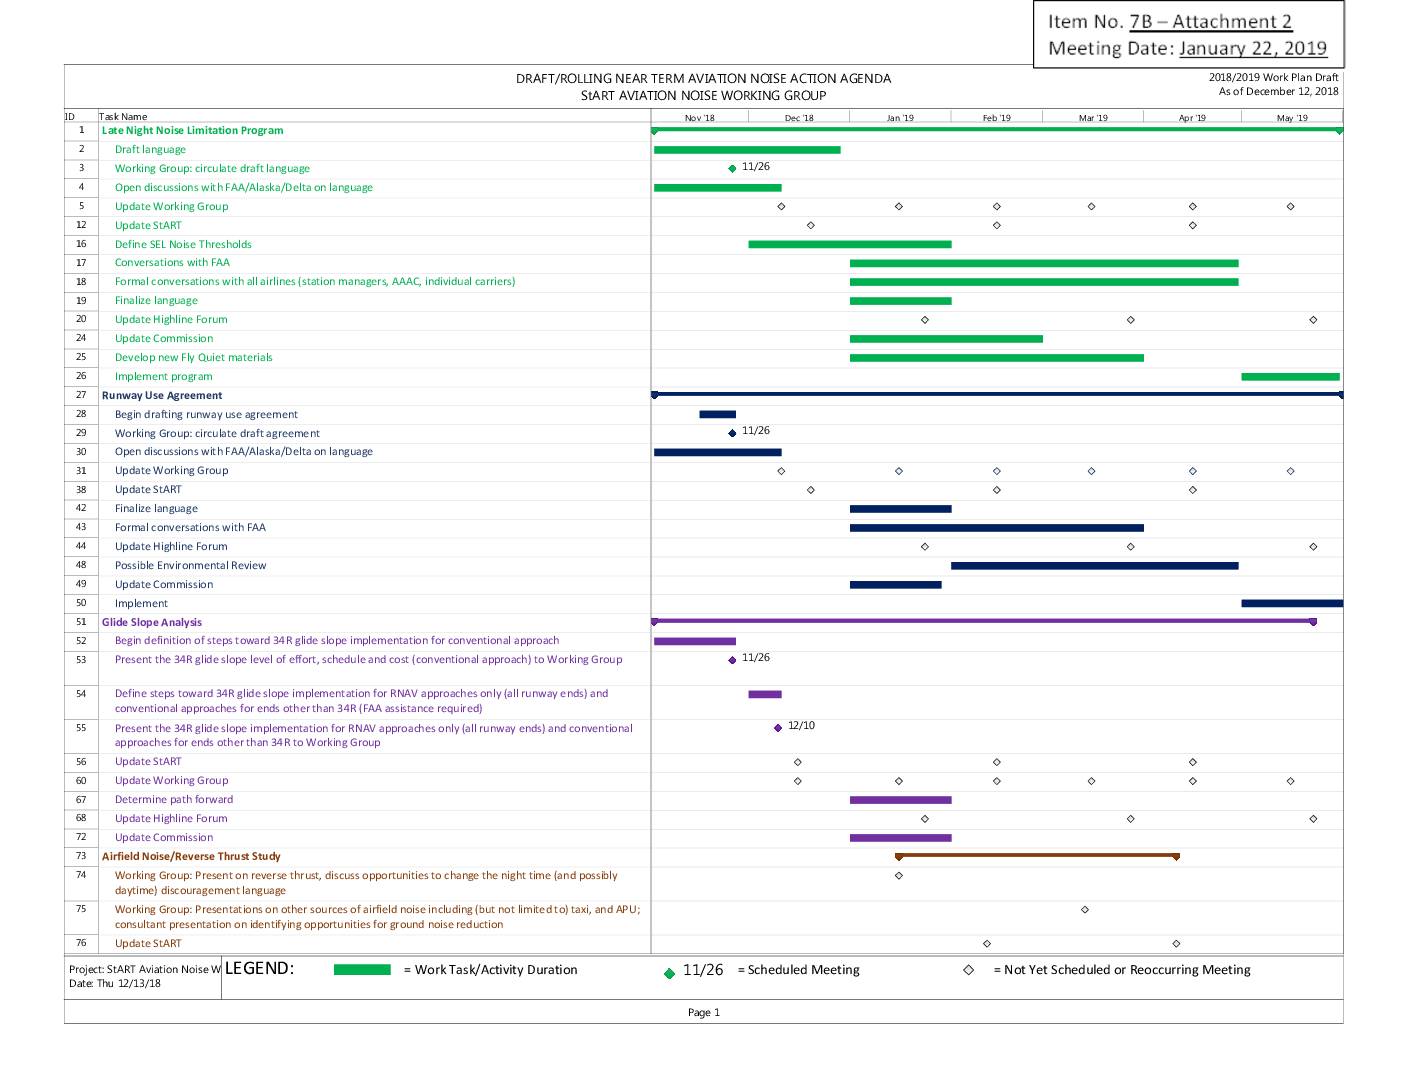Click the green Scheduled Meeting diamond in the legend
The height and width of the screenshot is (1088, 1408).
point(669,973)
